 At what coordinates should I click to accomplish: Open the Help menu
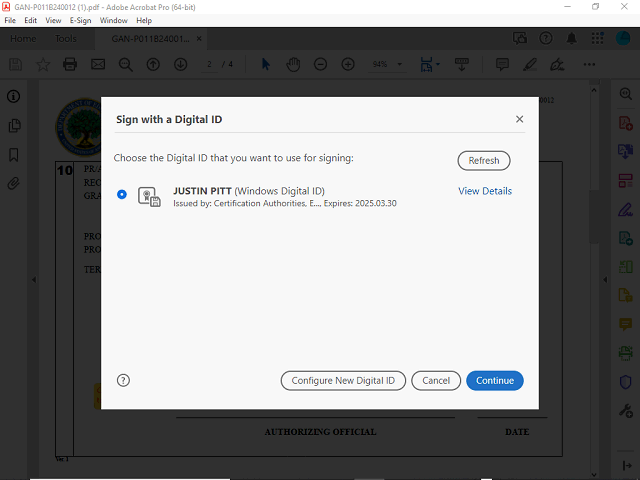[x=144, y=20]
